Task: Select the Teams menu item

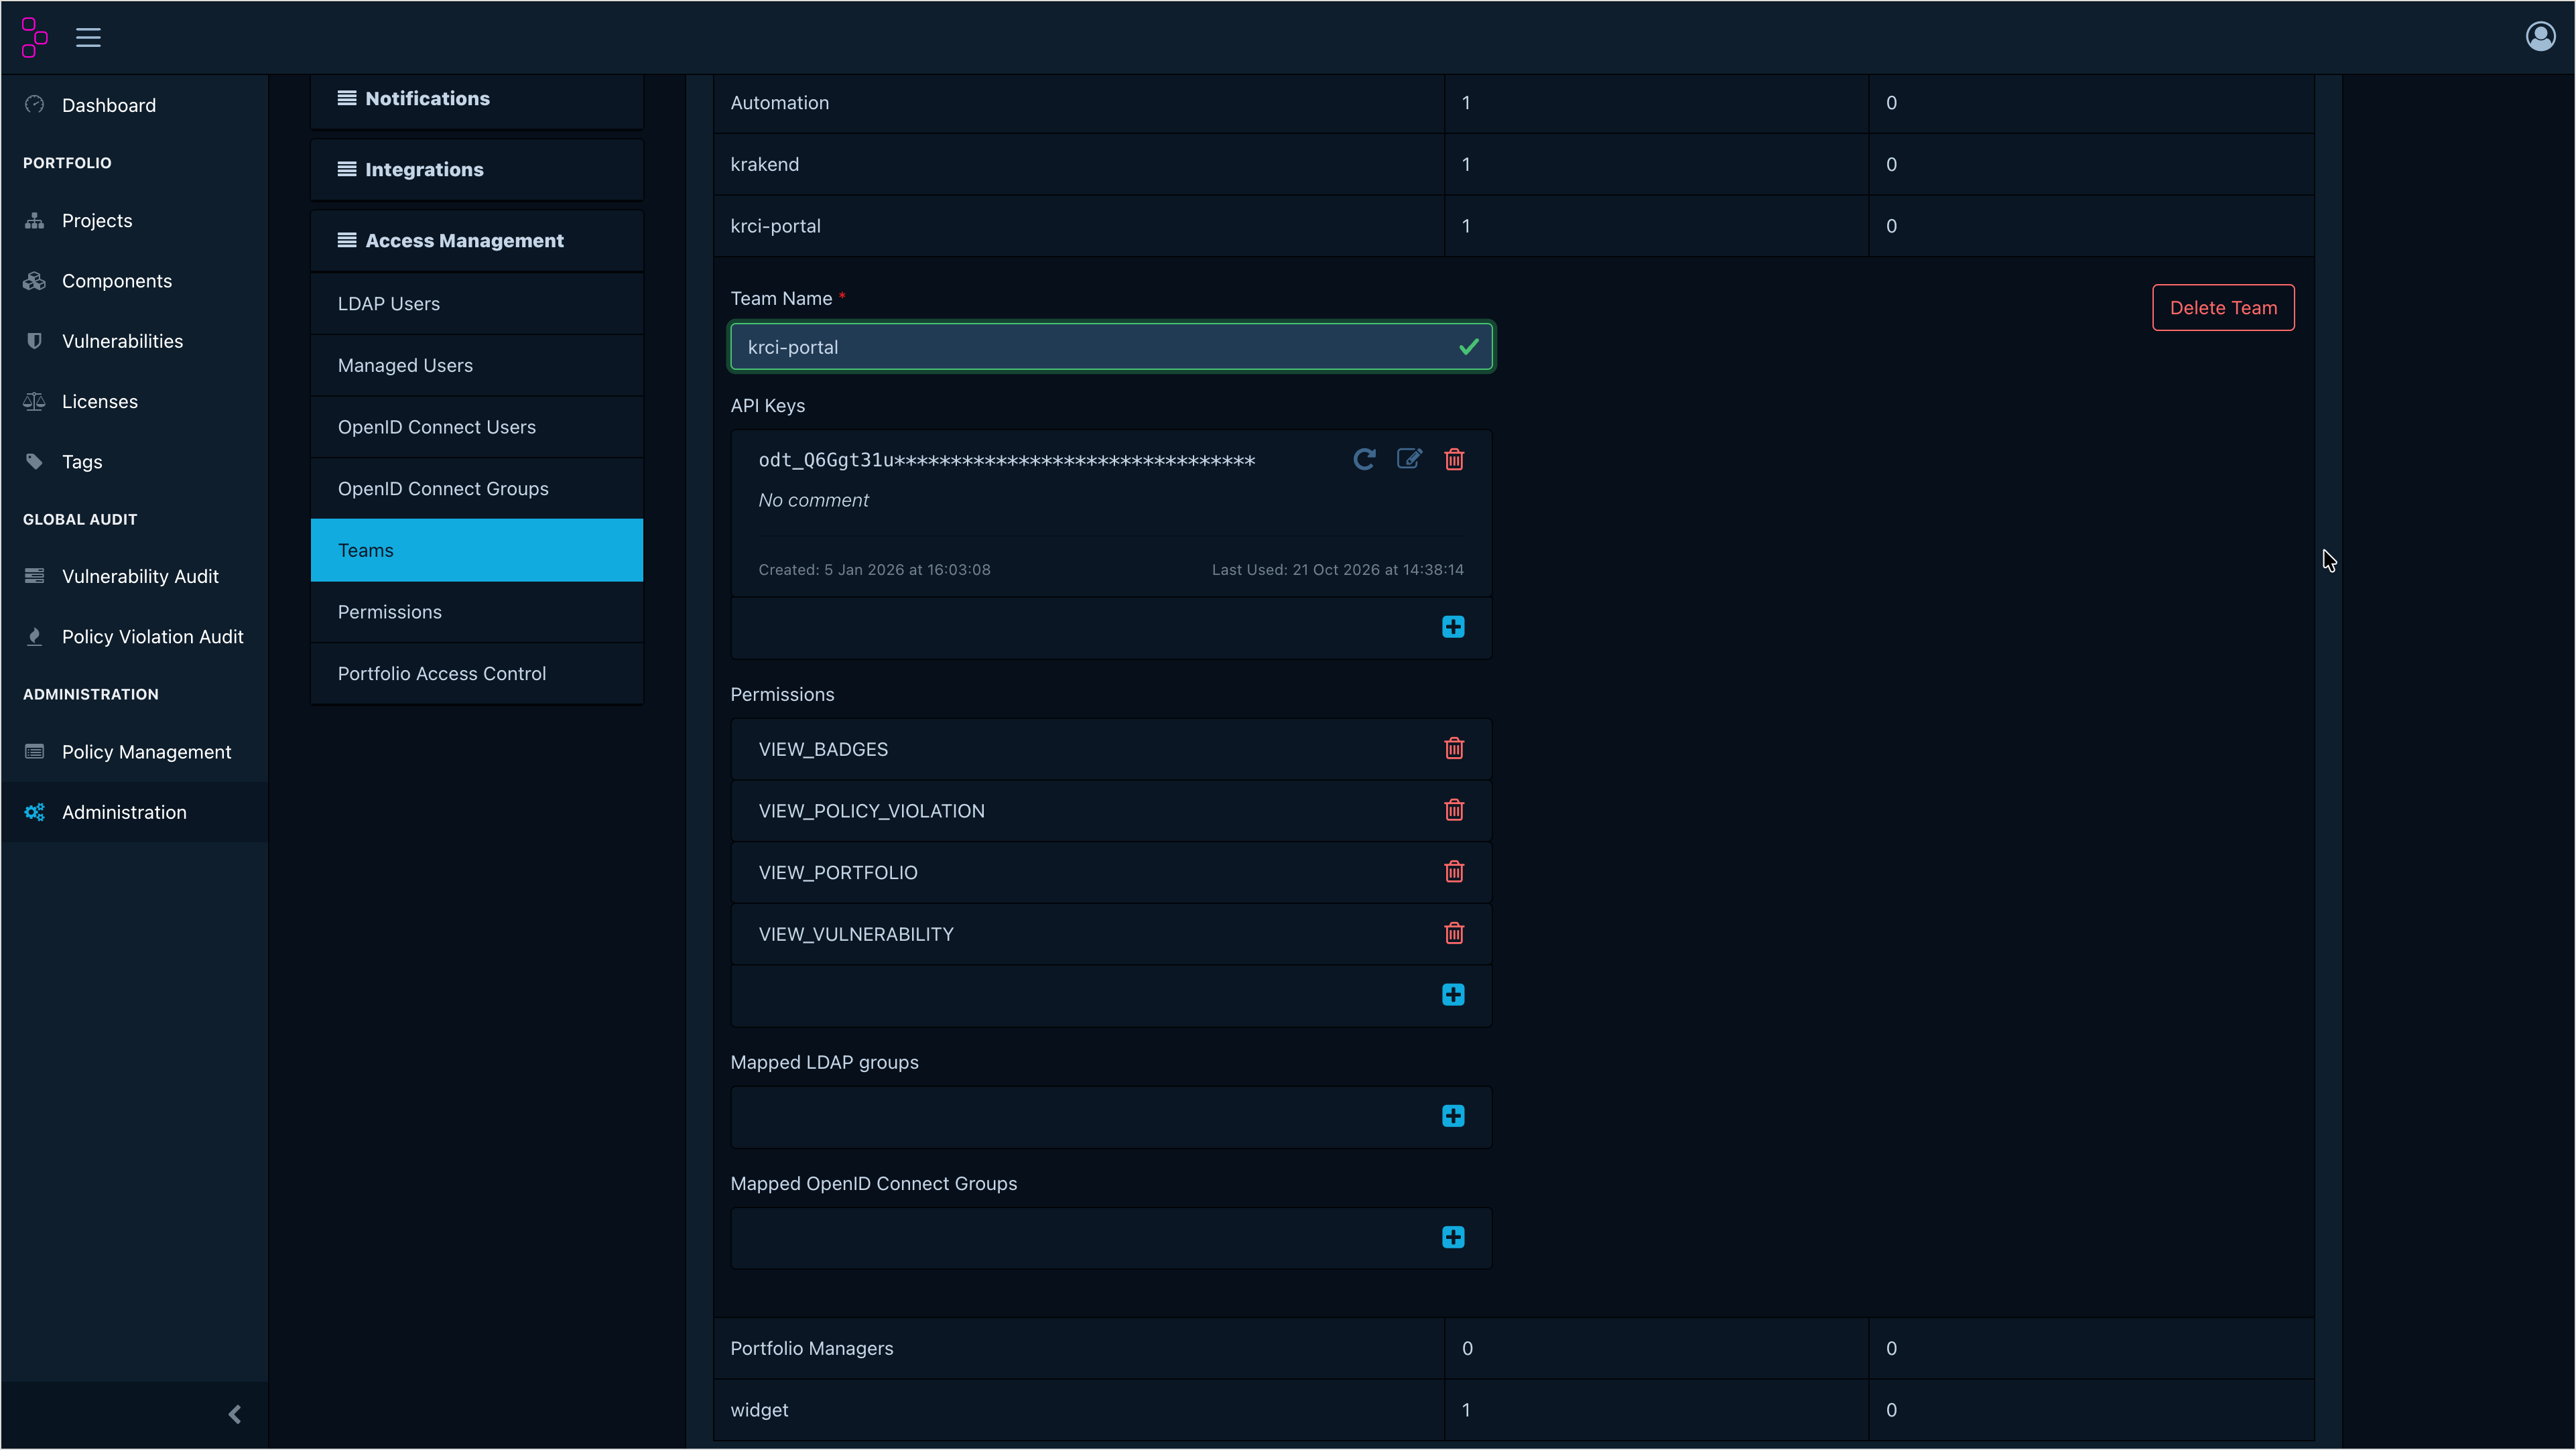Action: (x=477, y=550)
